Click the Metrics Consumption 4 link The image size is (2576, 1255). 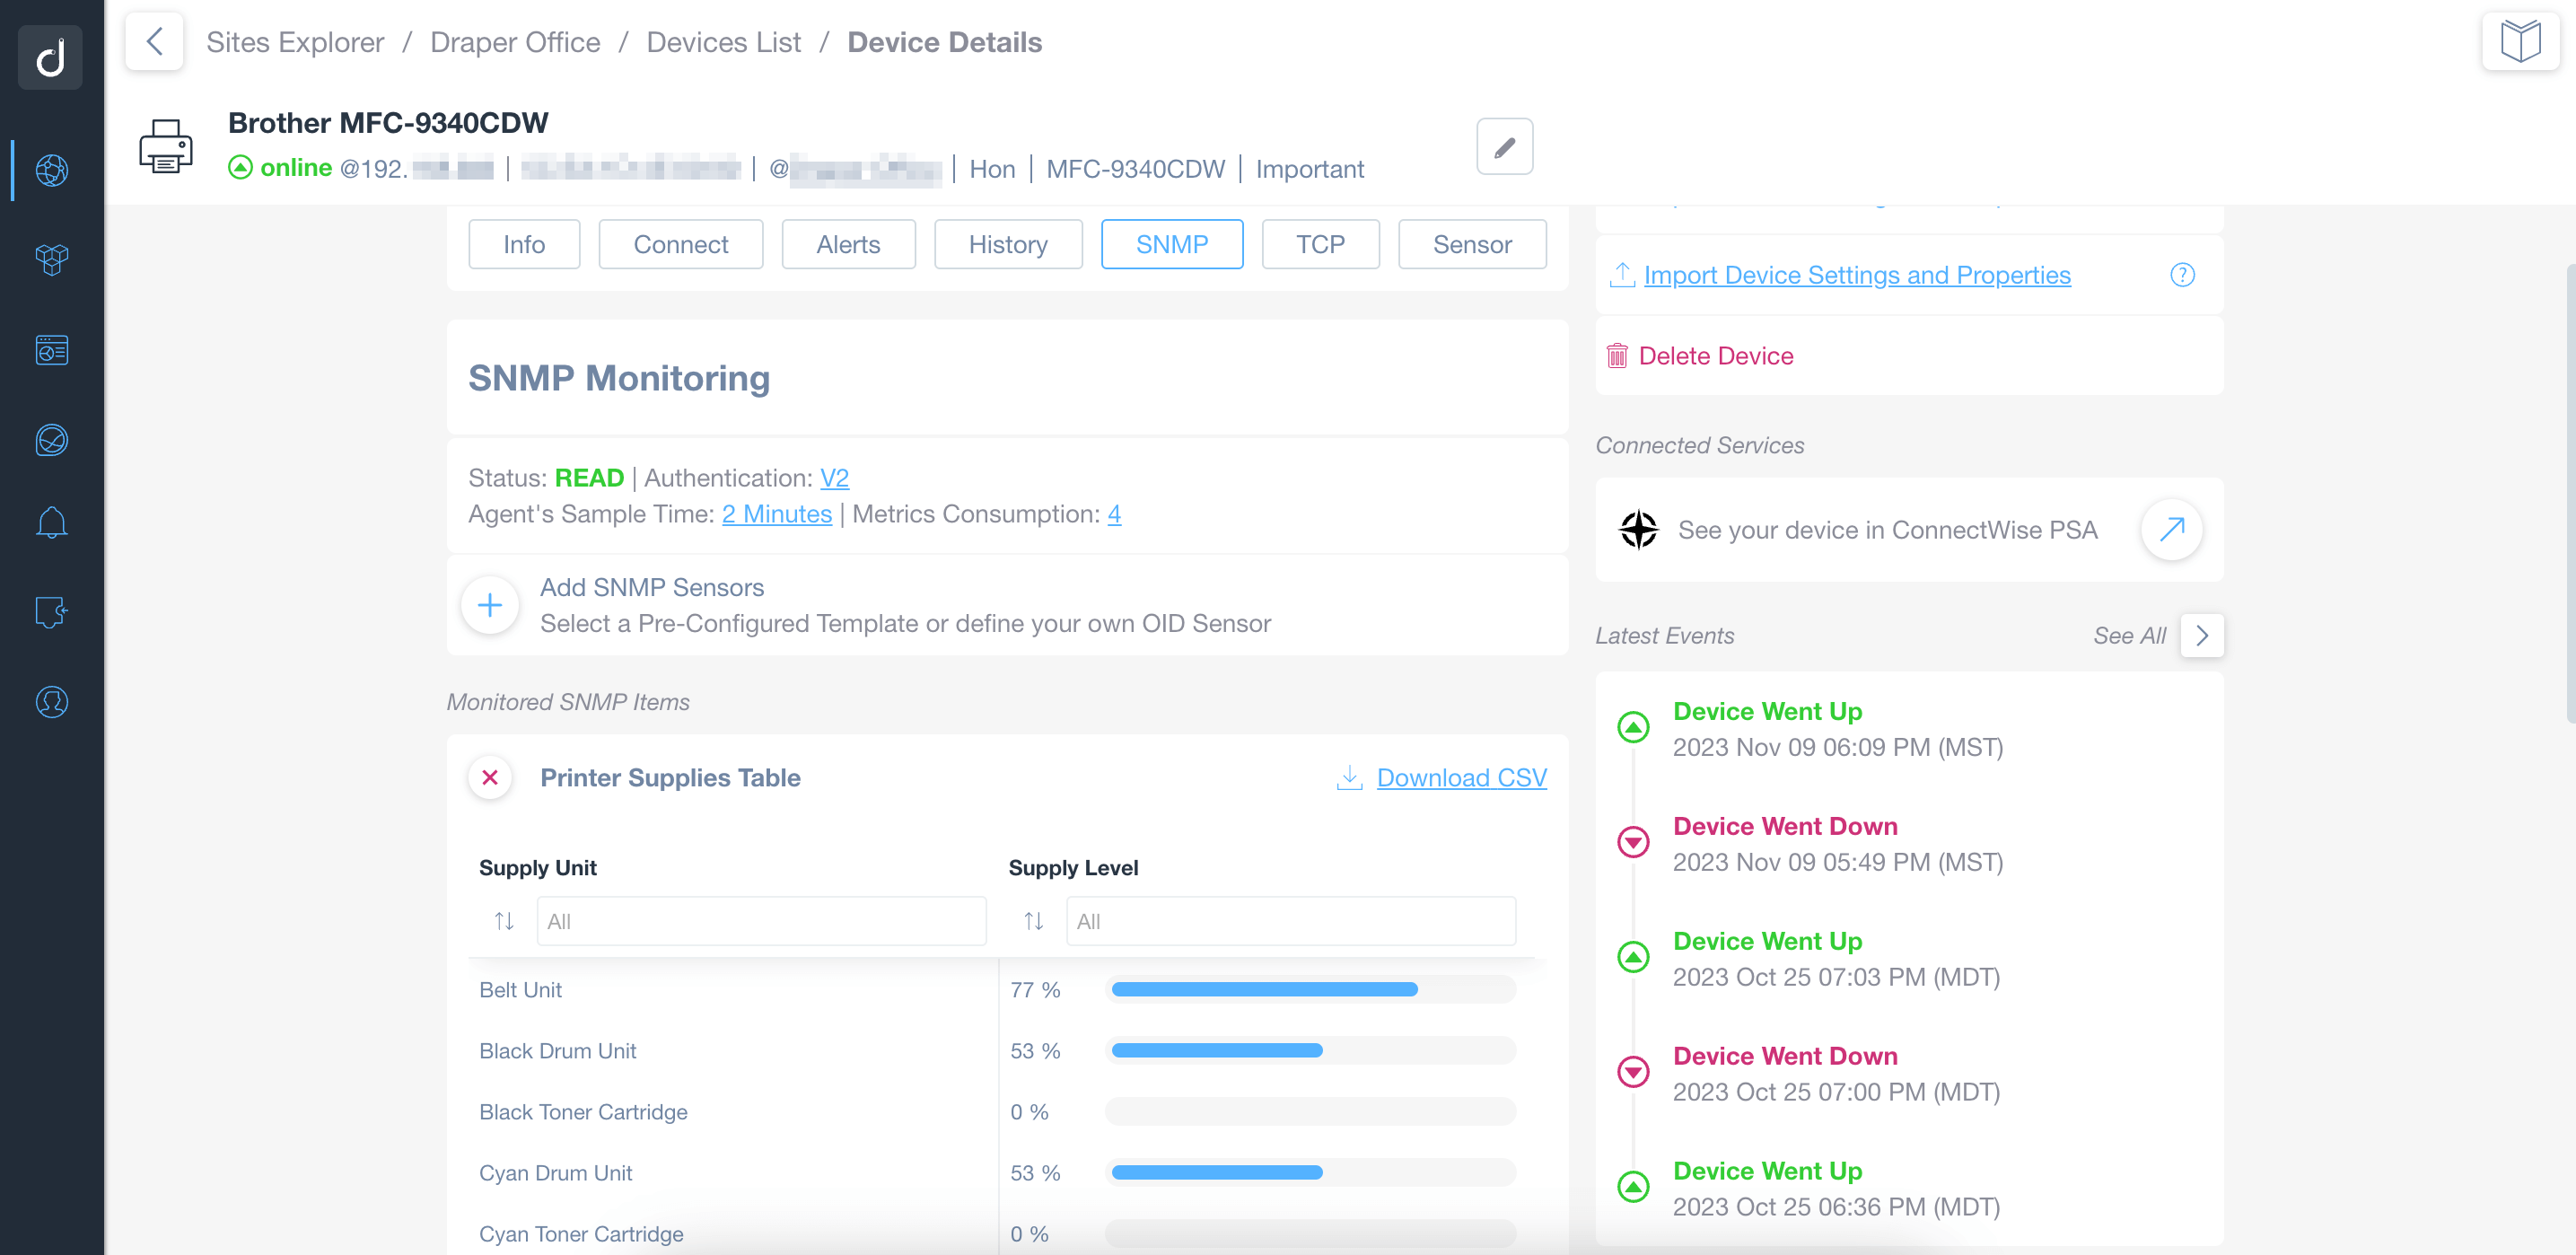pos(1114,514)
